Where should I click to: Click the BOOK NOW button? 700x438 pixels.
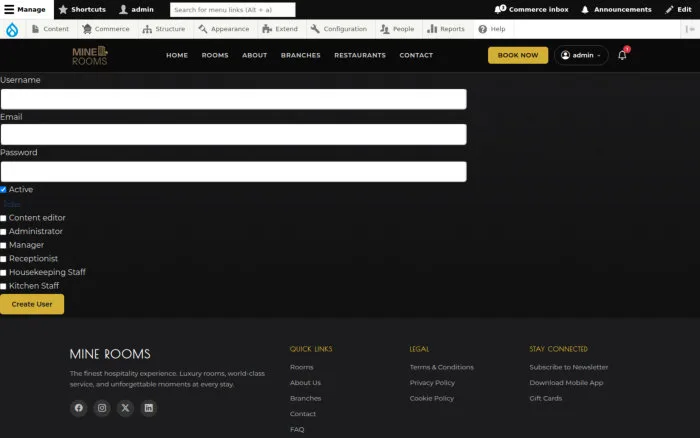click(x=518, y=55)
